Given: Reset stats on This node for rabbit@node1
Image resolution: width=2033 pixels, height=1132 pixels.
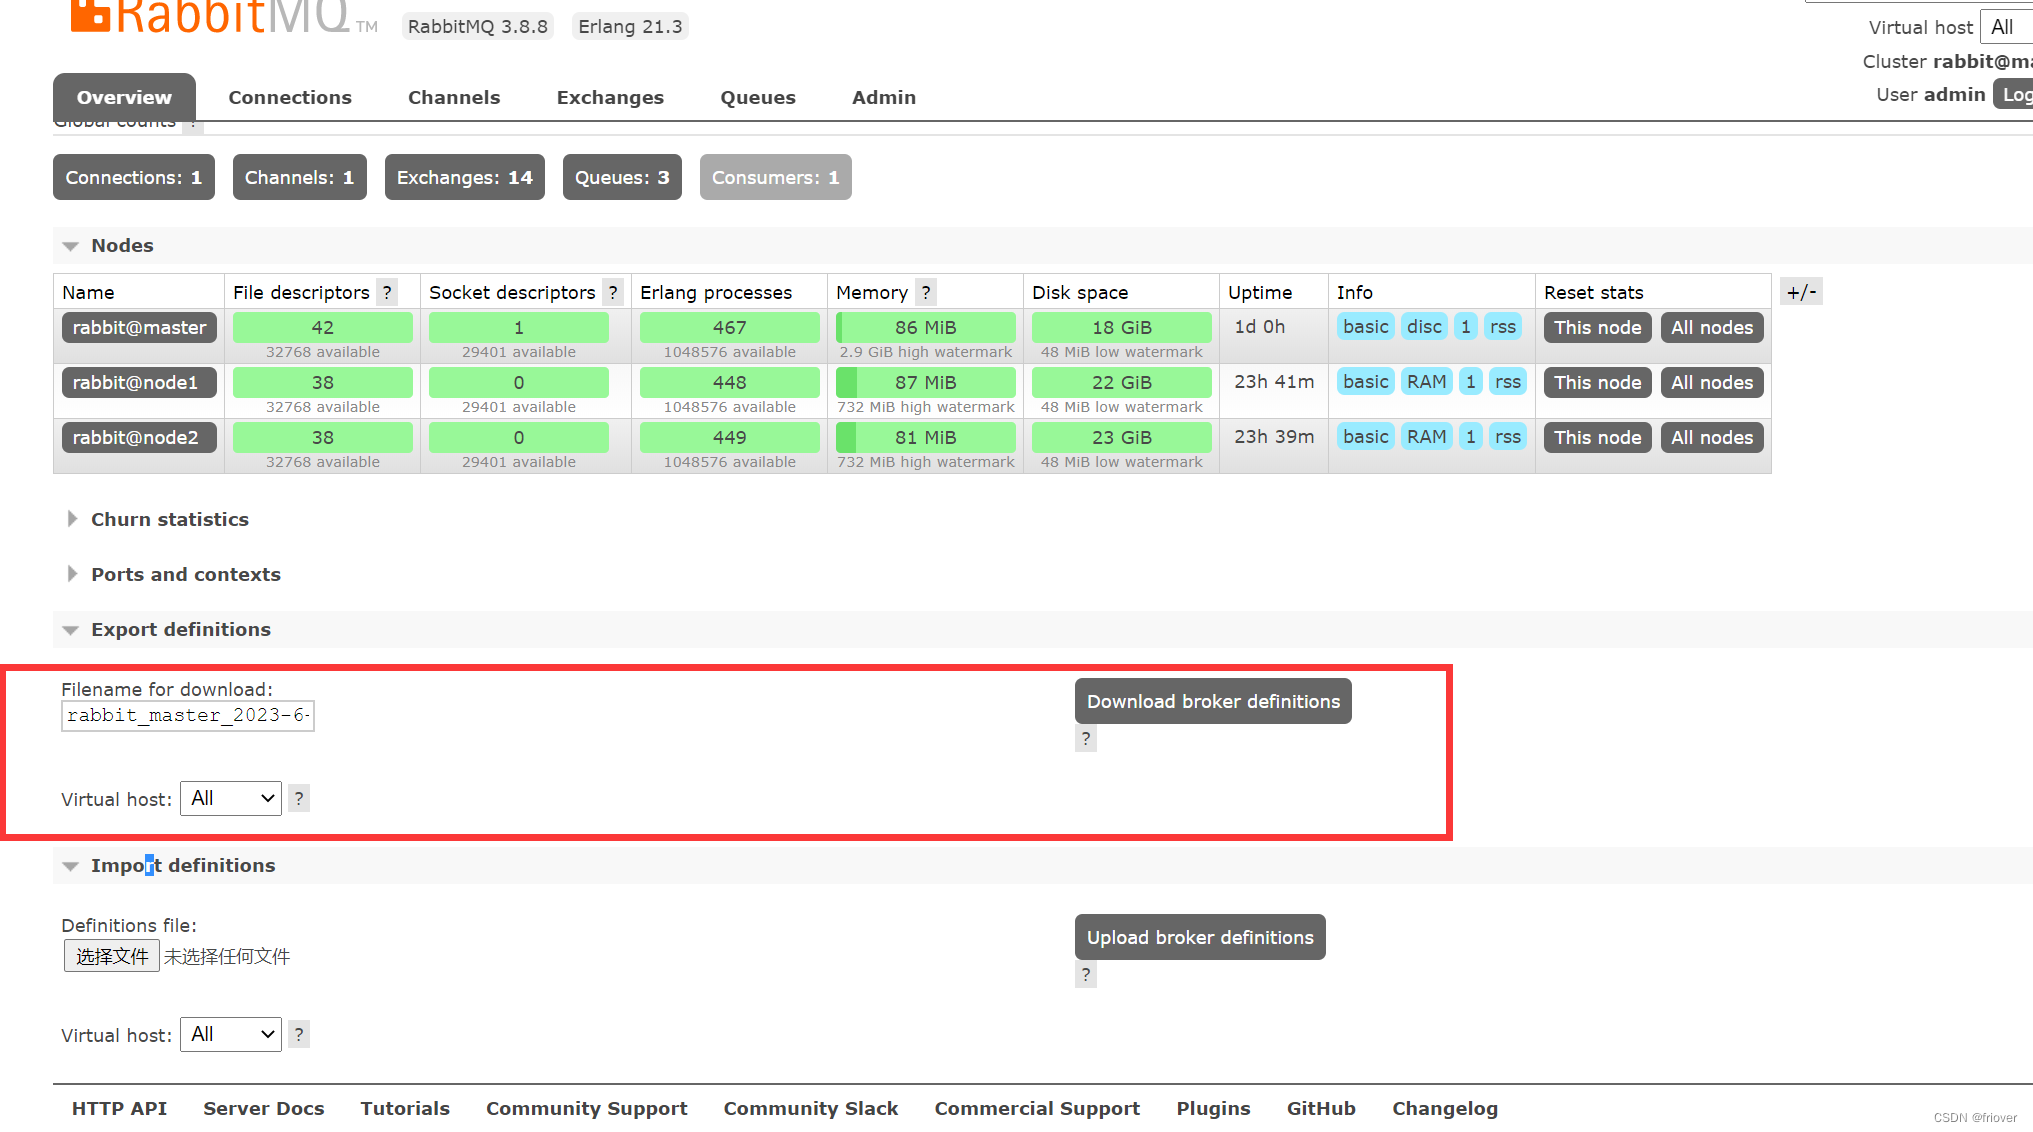Looking at the screenshot, I should (1597, 382).
